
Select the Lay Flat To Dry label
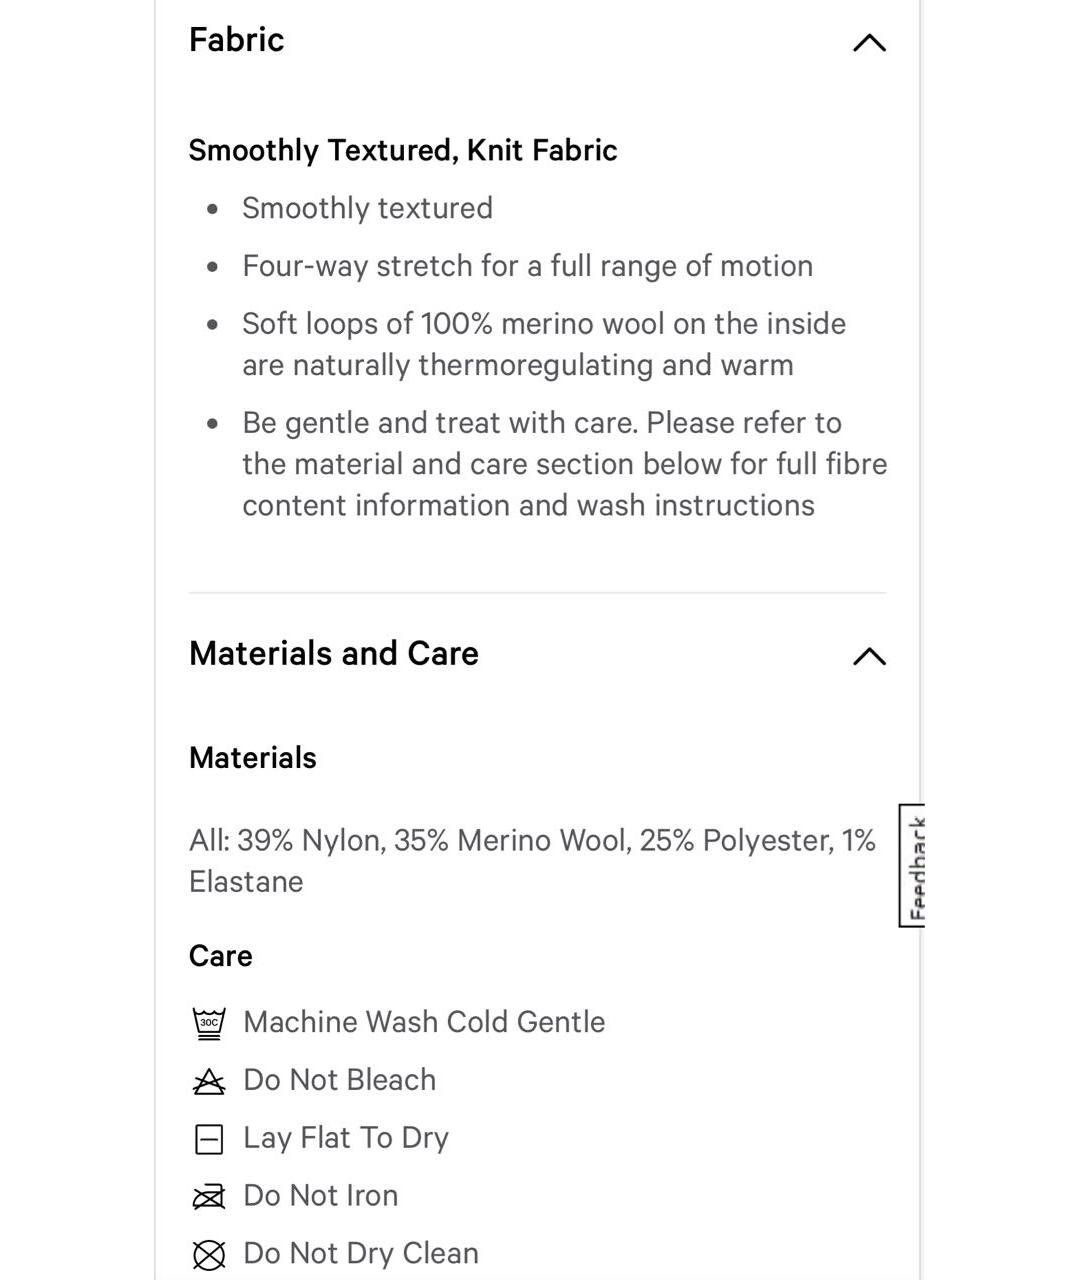[x=346, y=1138]
